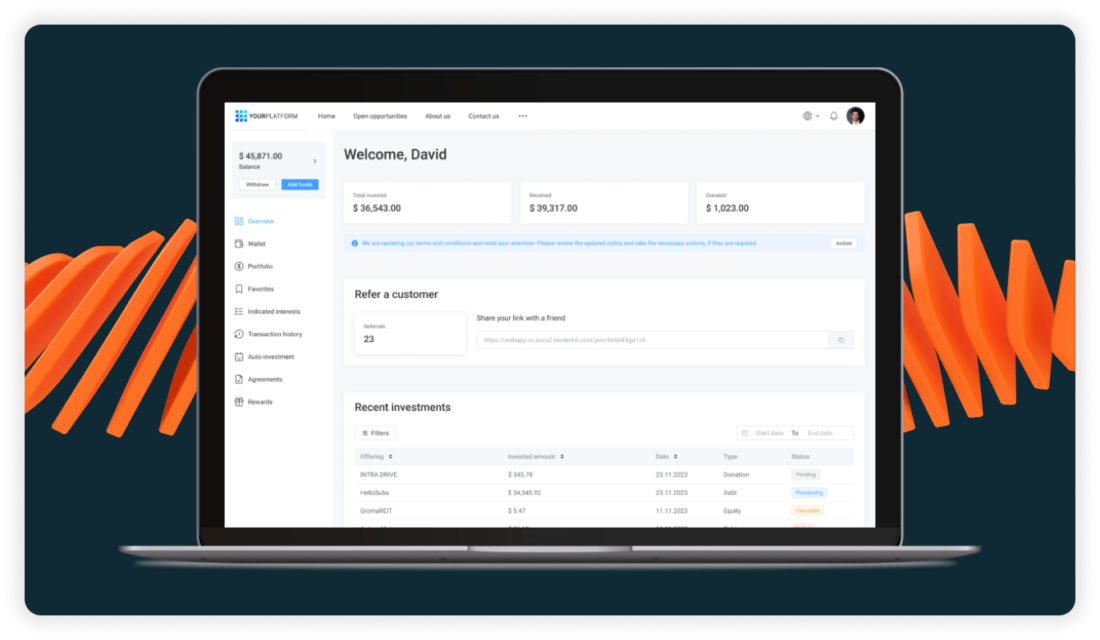Open the notifications bell

pyautogui.click(x=833, y=115)
